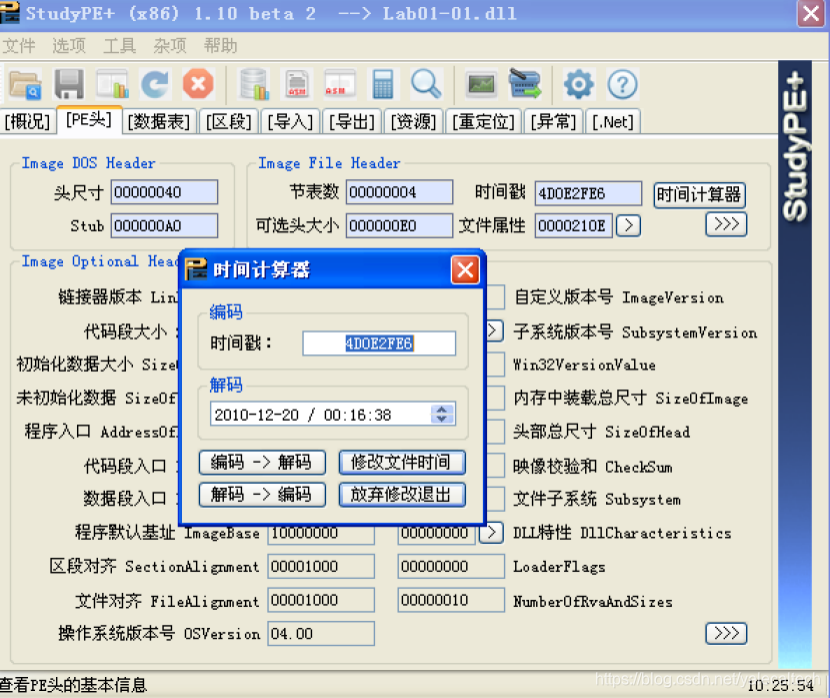Open settings via the gear icon
This screenshot has height=698, width=830.
coord(579,85)
